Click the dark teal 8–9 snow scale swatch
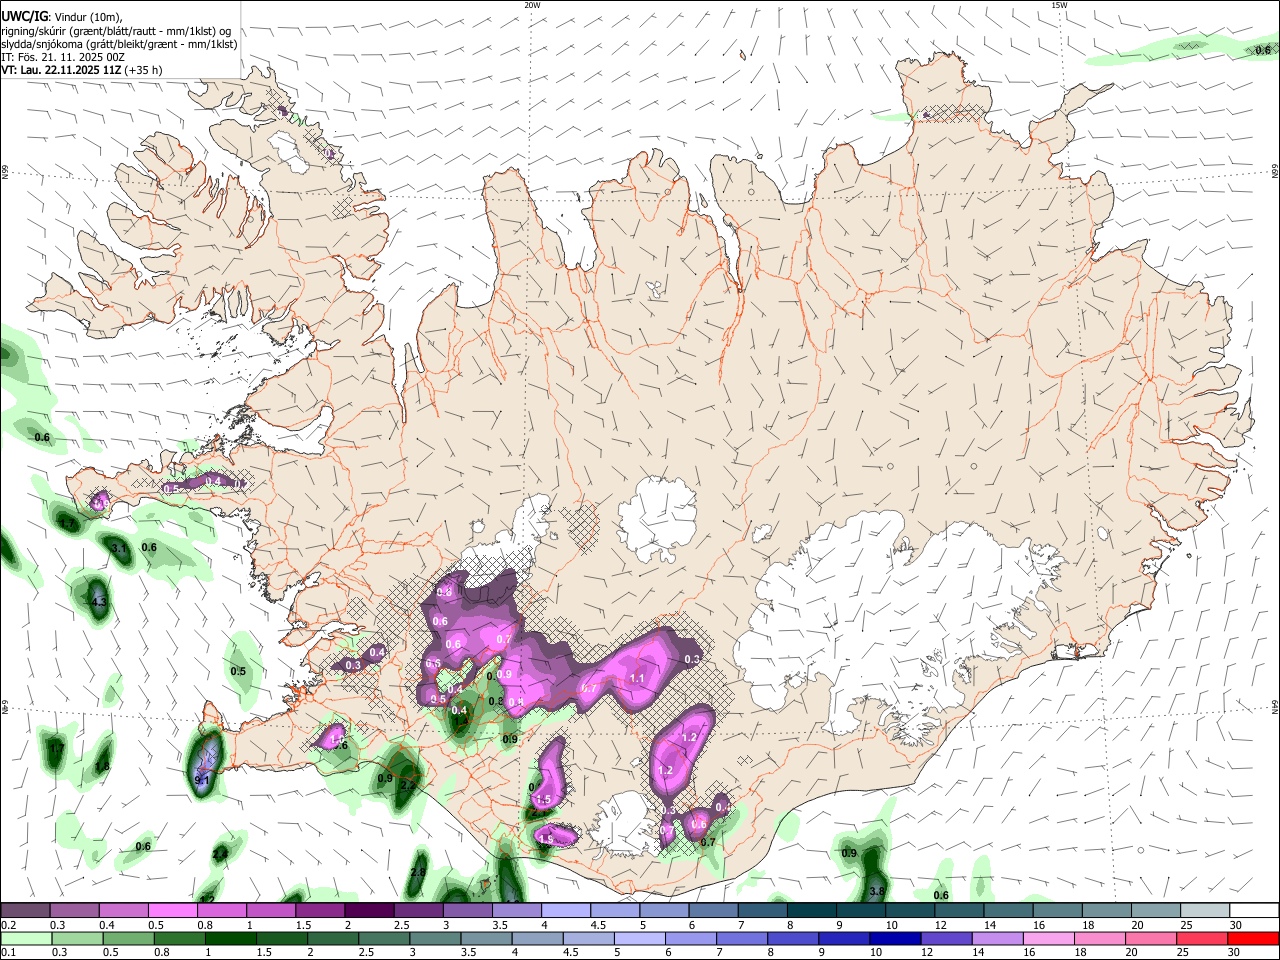 point(812,910)
